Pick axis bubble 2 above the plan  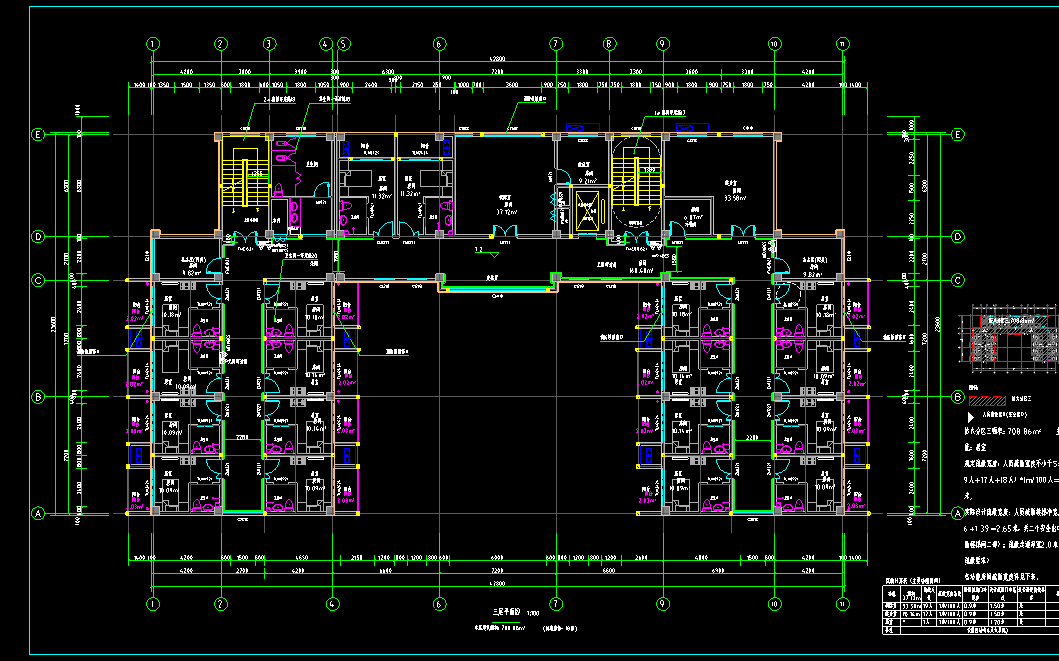pos(221,44)
